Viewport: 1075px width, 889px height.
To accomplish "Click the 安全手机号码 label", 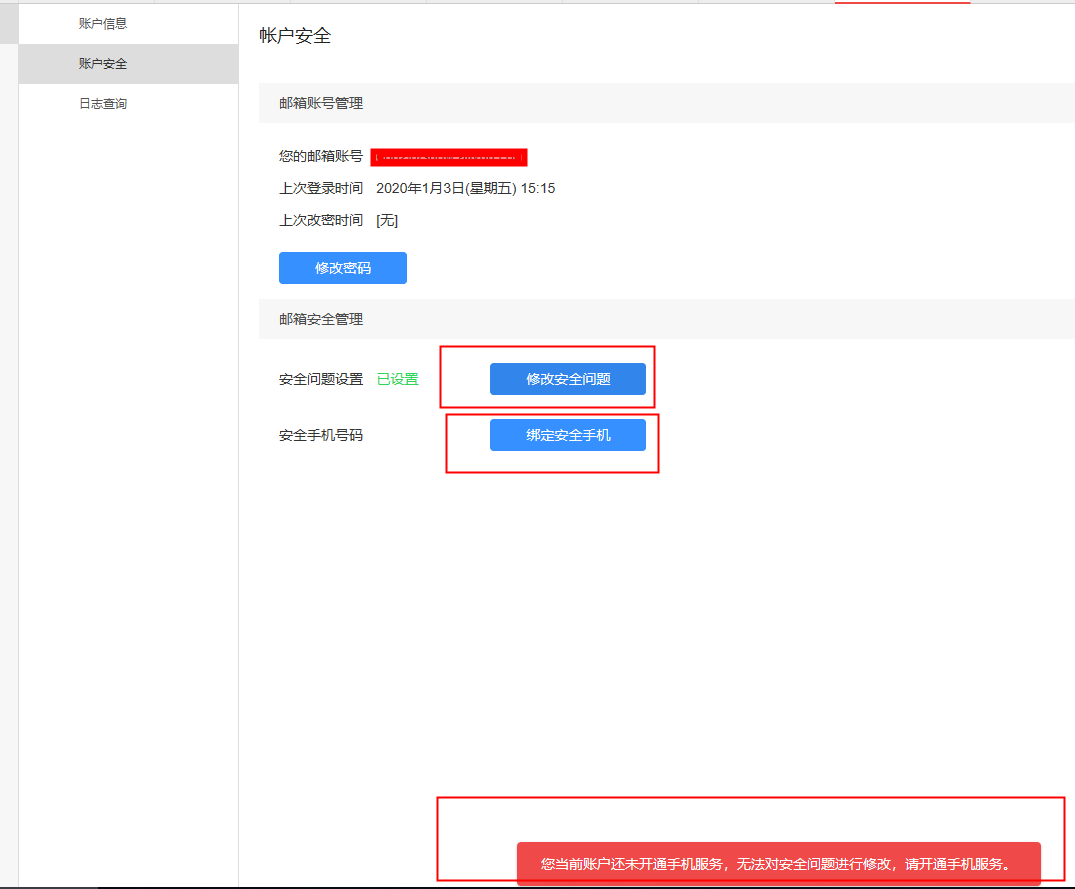I will pos(321,436).
